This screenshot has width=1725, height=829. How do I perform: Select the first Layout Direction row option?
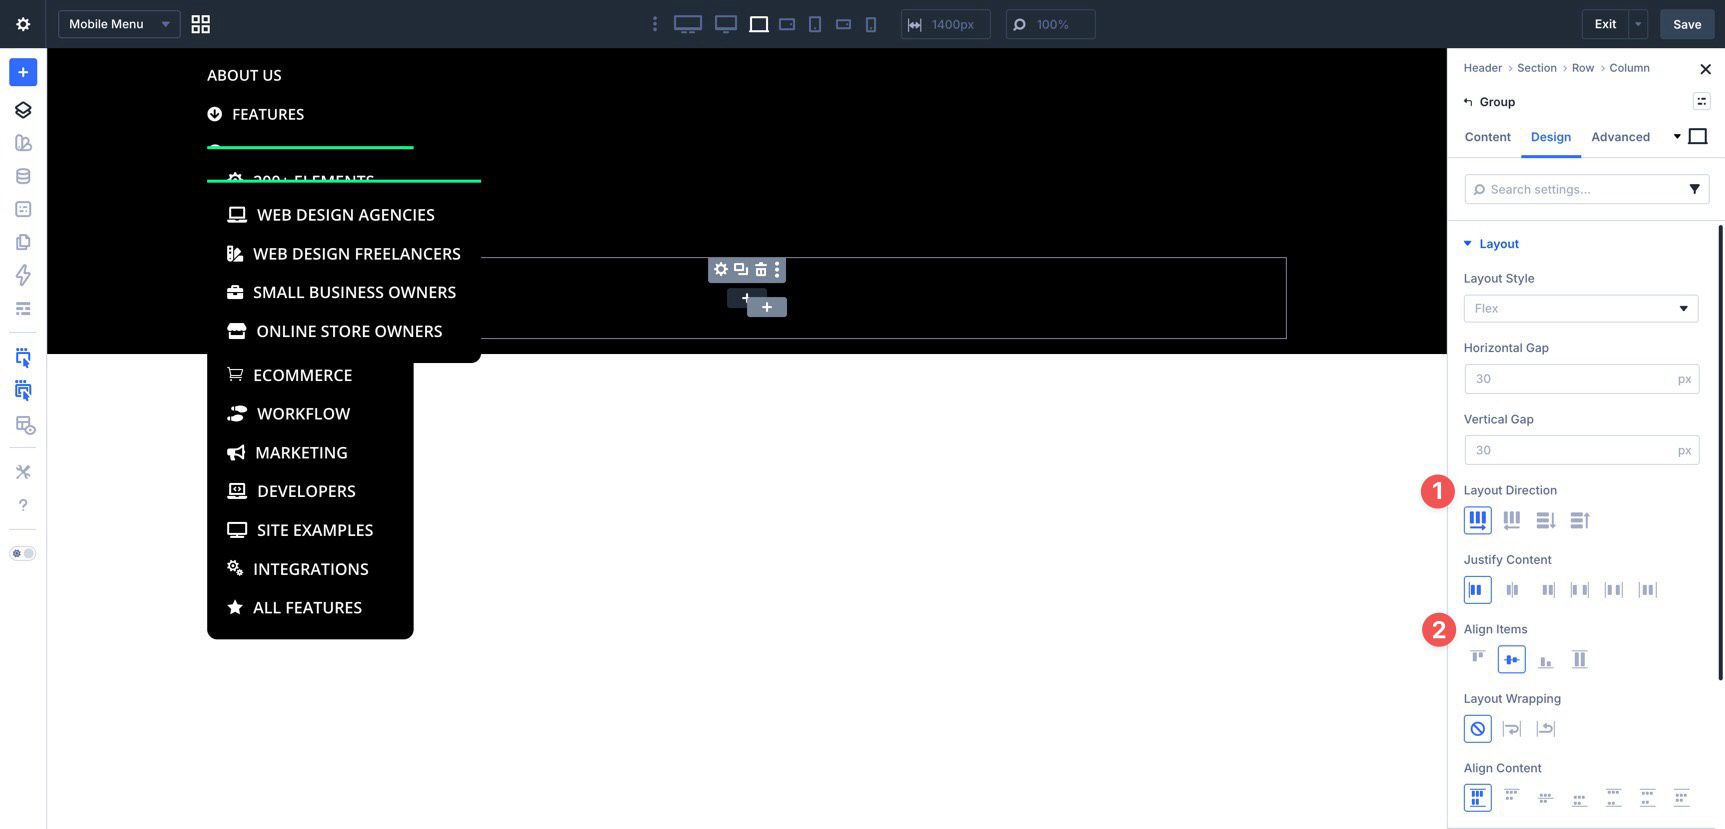pyautogui.click(x=1477, y=520)
